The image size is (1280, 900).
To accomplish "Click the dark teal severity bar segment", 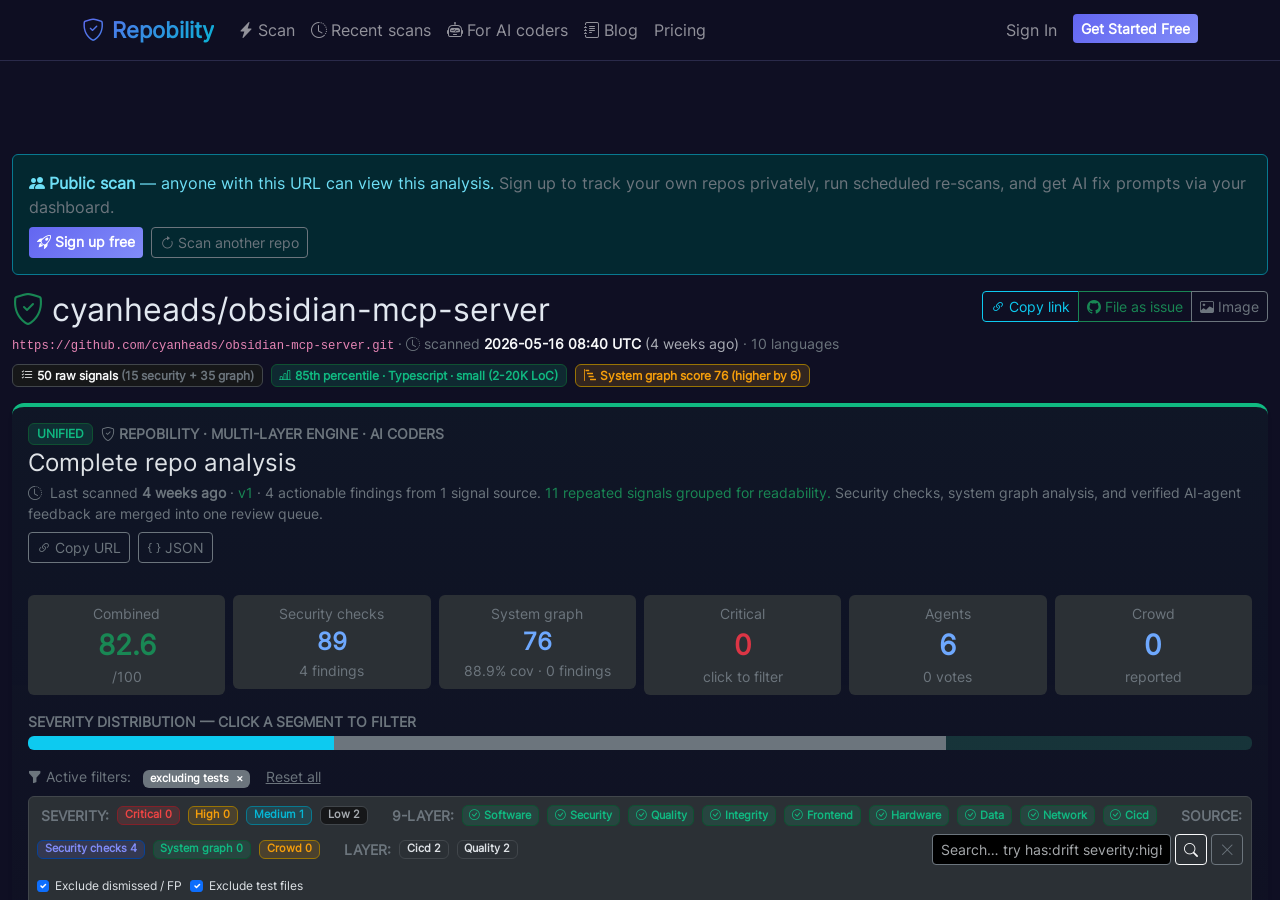I will click(x=1099, y=743).
